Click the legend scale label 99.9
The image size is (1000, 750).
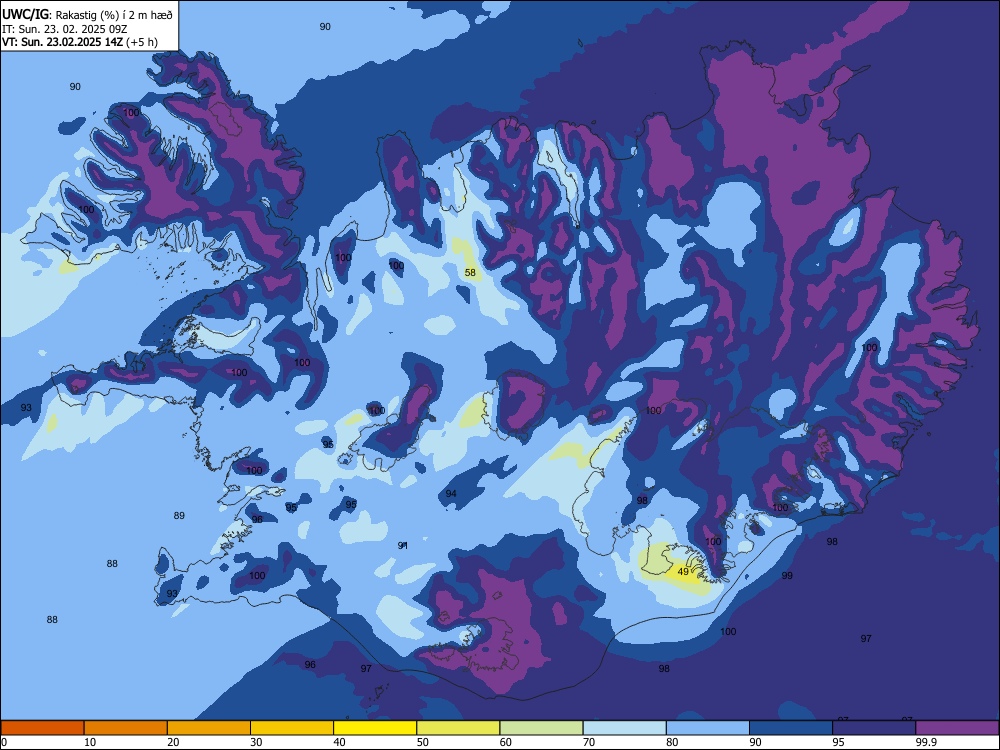click(925, 742)
